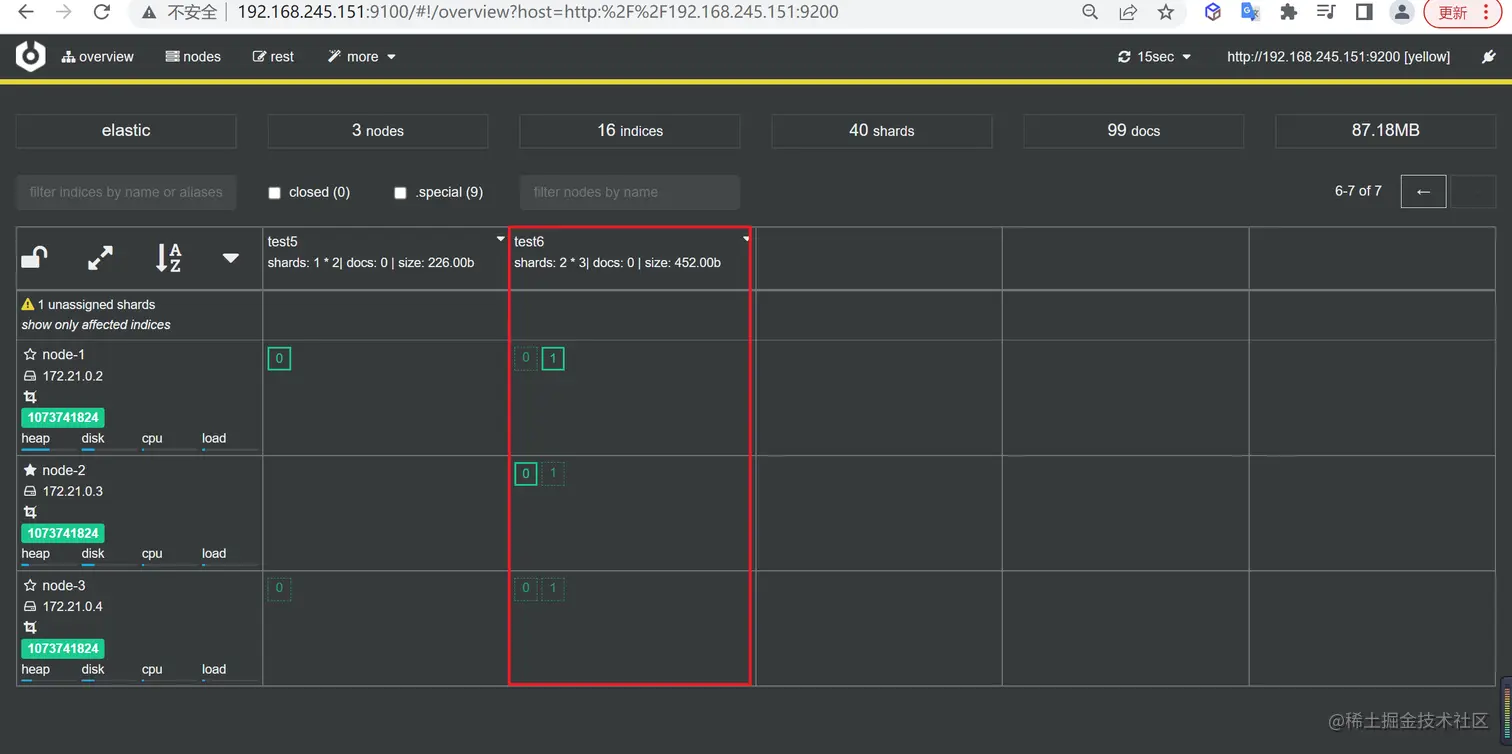Select test6 primary shard 0 on node-2
This screenshot has height=754, width=1512.
[526, 473]
